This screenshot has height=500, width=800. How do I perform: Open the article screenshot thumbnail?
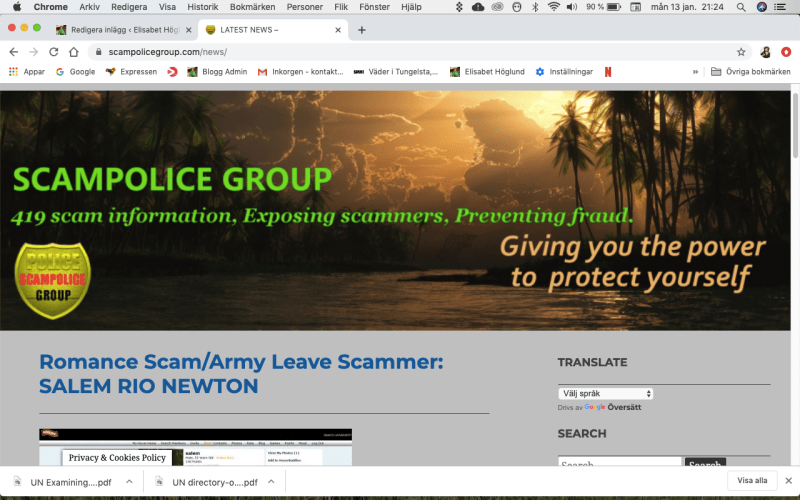pyautogui.click(x=195, y=447)
